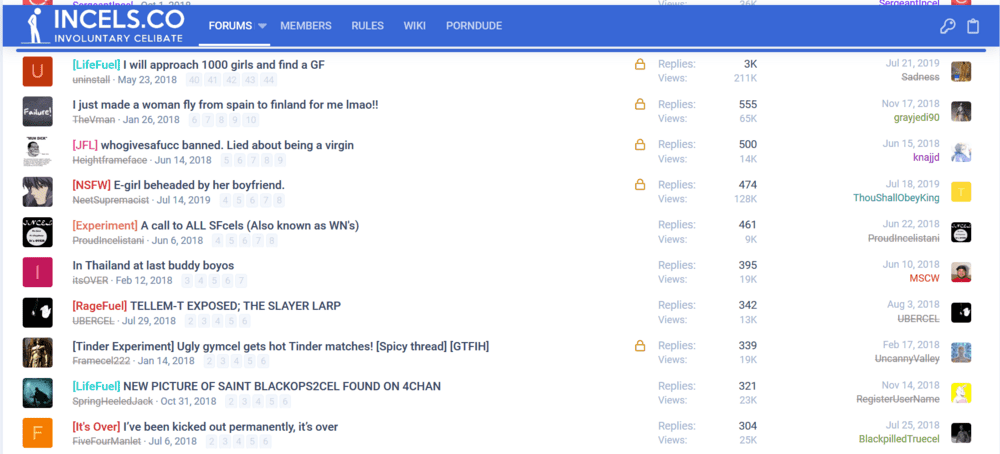Click lock icon on '1000 girls' thread
Viewport: 1000px width, 454px height.
pyautogui.click(x=640, y=64)
